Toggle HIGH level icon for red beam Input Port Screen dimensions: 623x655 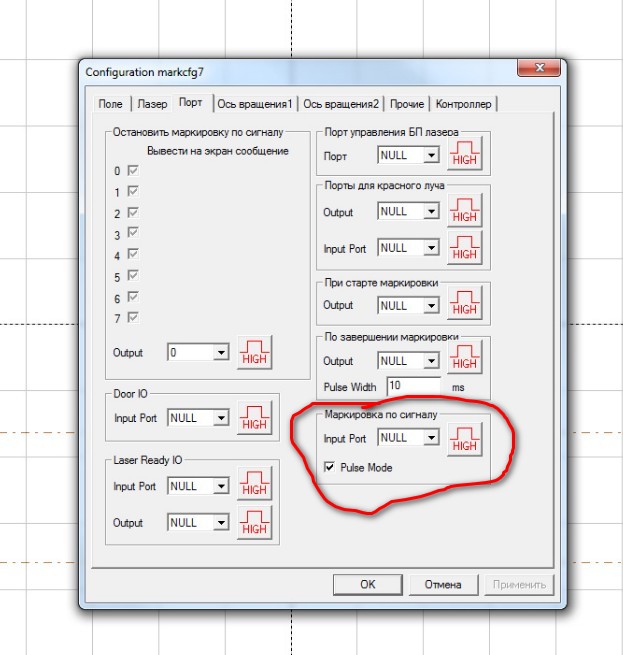click(x=465, y=248)
